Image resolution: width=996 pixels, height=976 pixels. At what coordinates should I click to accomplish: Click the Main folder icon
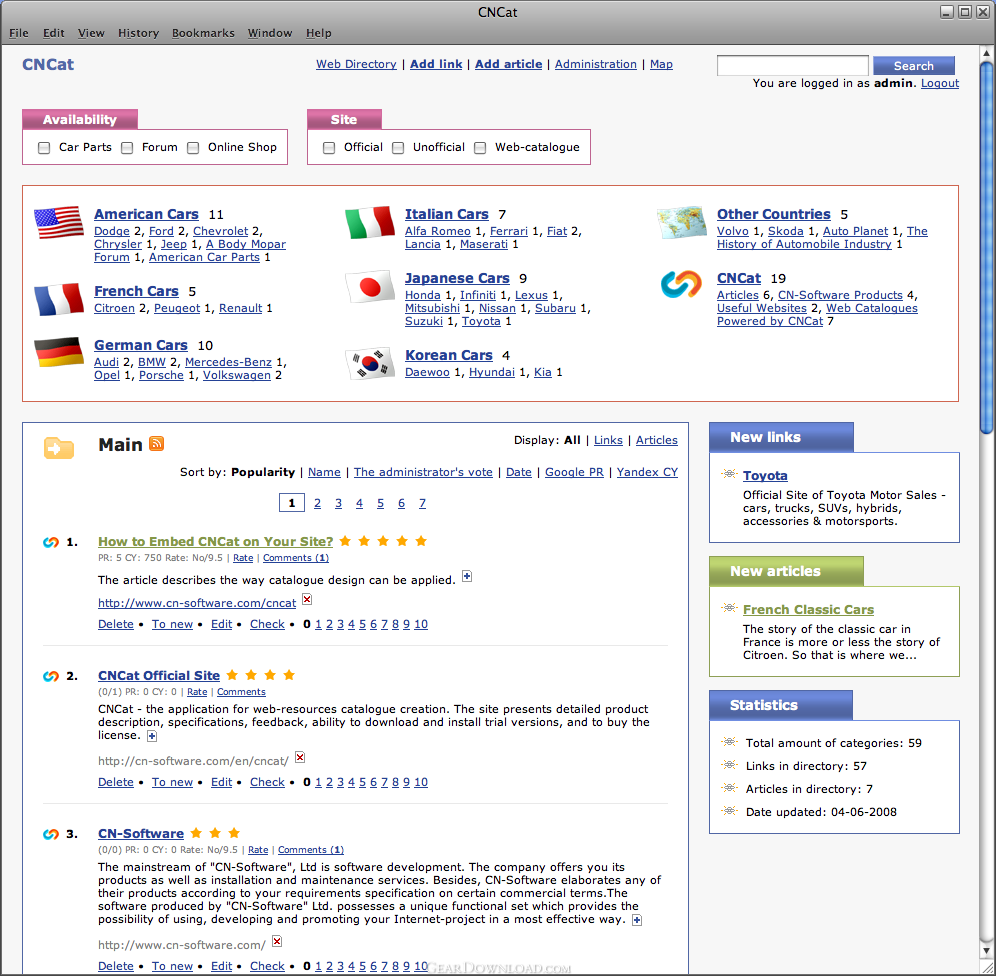pos(58,448)
